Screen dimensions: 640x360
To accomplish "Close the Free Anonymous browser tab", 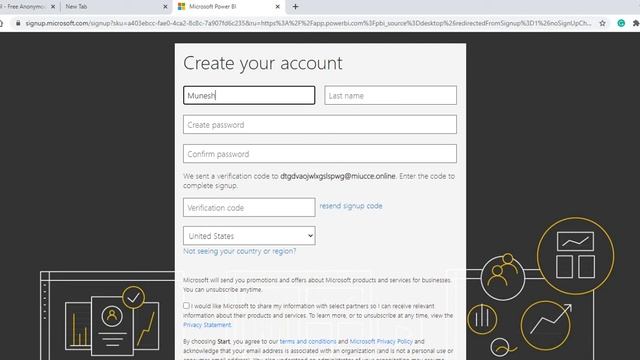I will [x=53, y=7].
